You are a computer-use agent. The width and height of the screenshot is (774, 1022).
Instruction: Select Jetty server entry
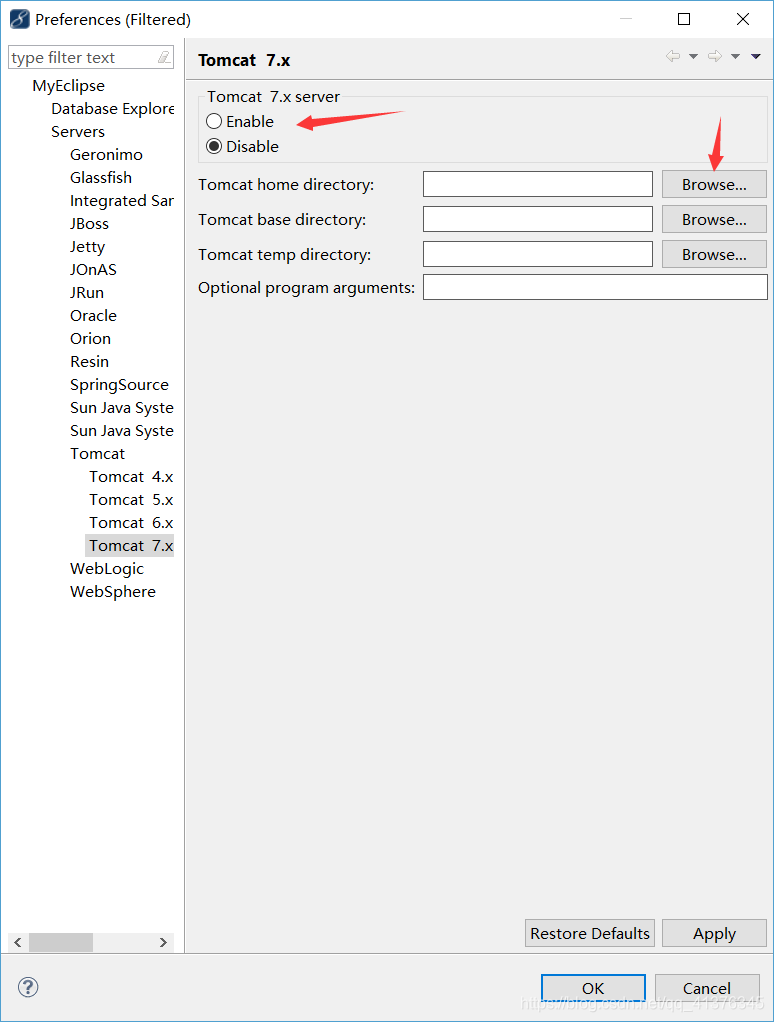pos(87,246)
